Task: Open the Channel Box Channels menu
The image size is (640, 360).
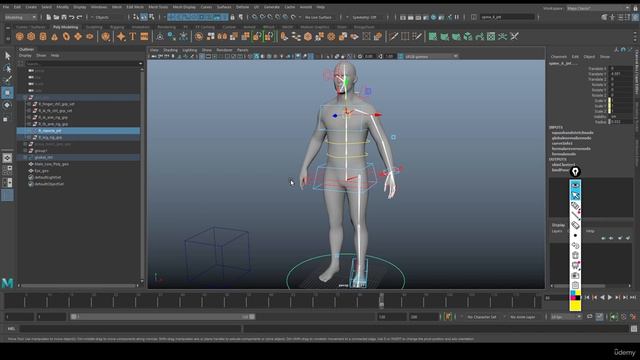Action: pos(559,56)
